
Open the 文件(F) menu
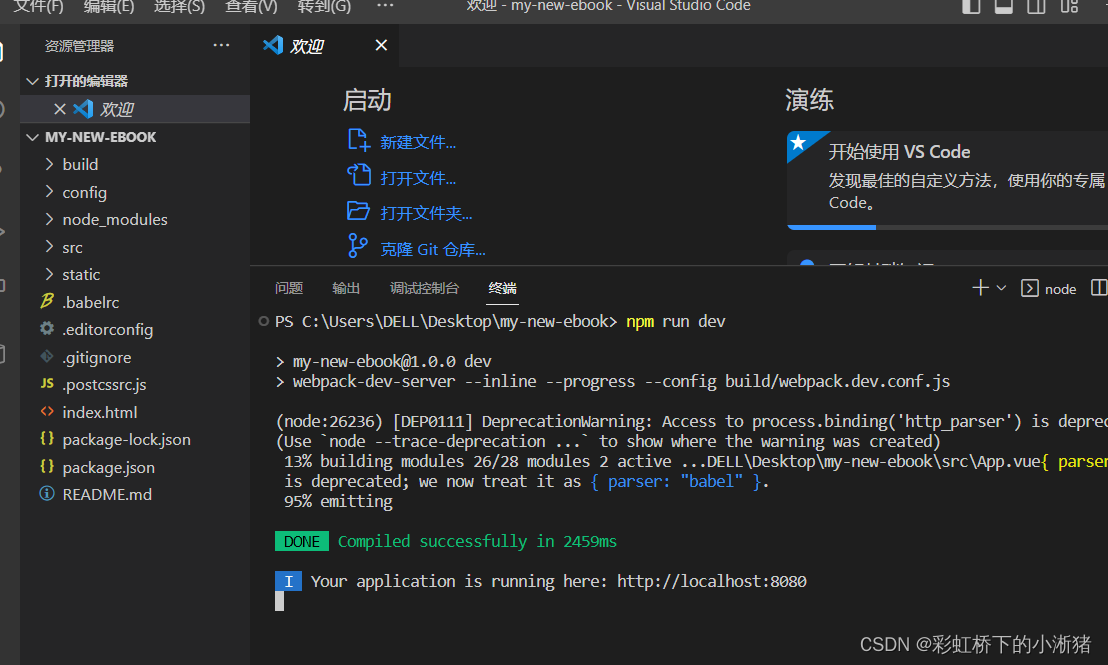coord(38,6)
